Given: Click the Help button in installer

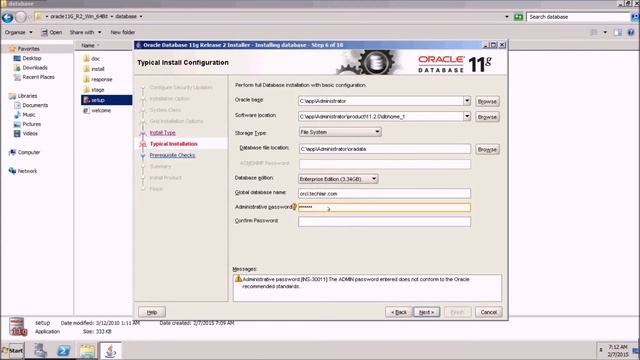Looking at the screenshot, I should tap(152, 312).
